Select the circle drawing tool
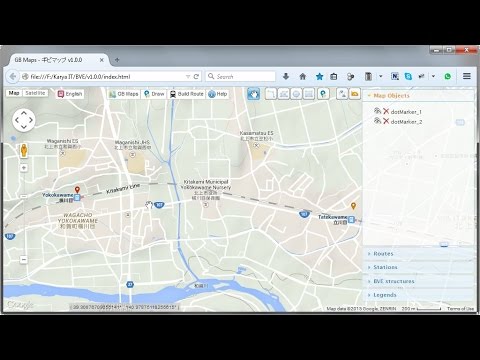This screenshot has height=360, width=480. 296,94
